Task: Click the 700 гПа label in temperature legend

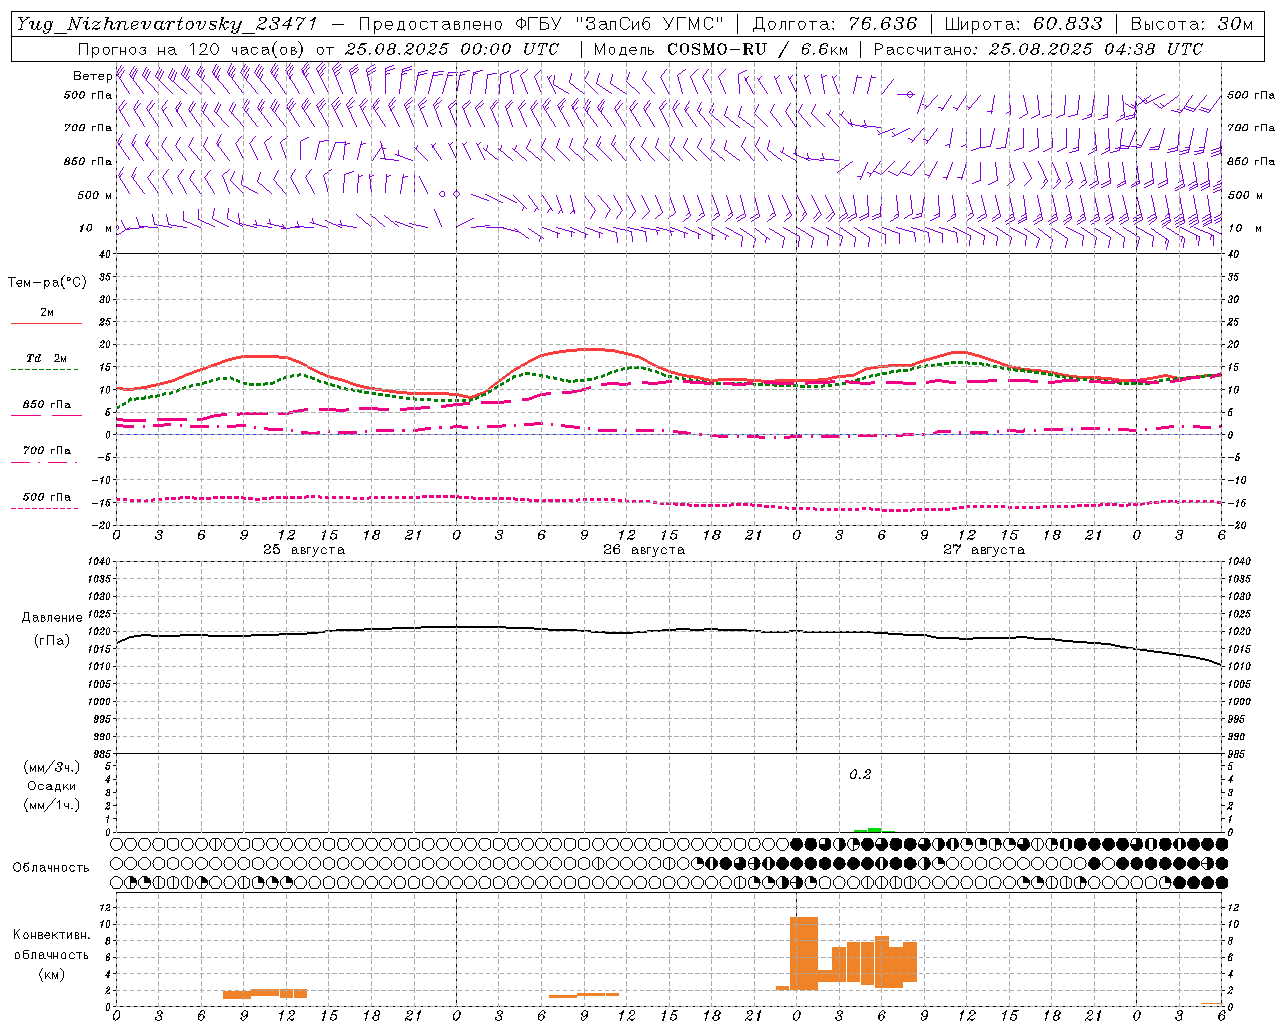Action: tap(46, 451)
